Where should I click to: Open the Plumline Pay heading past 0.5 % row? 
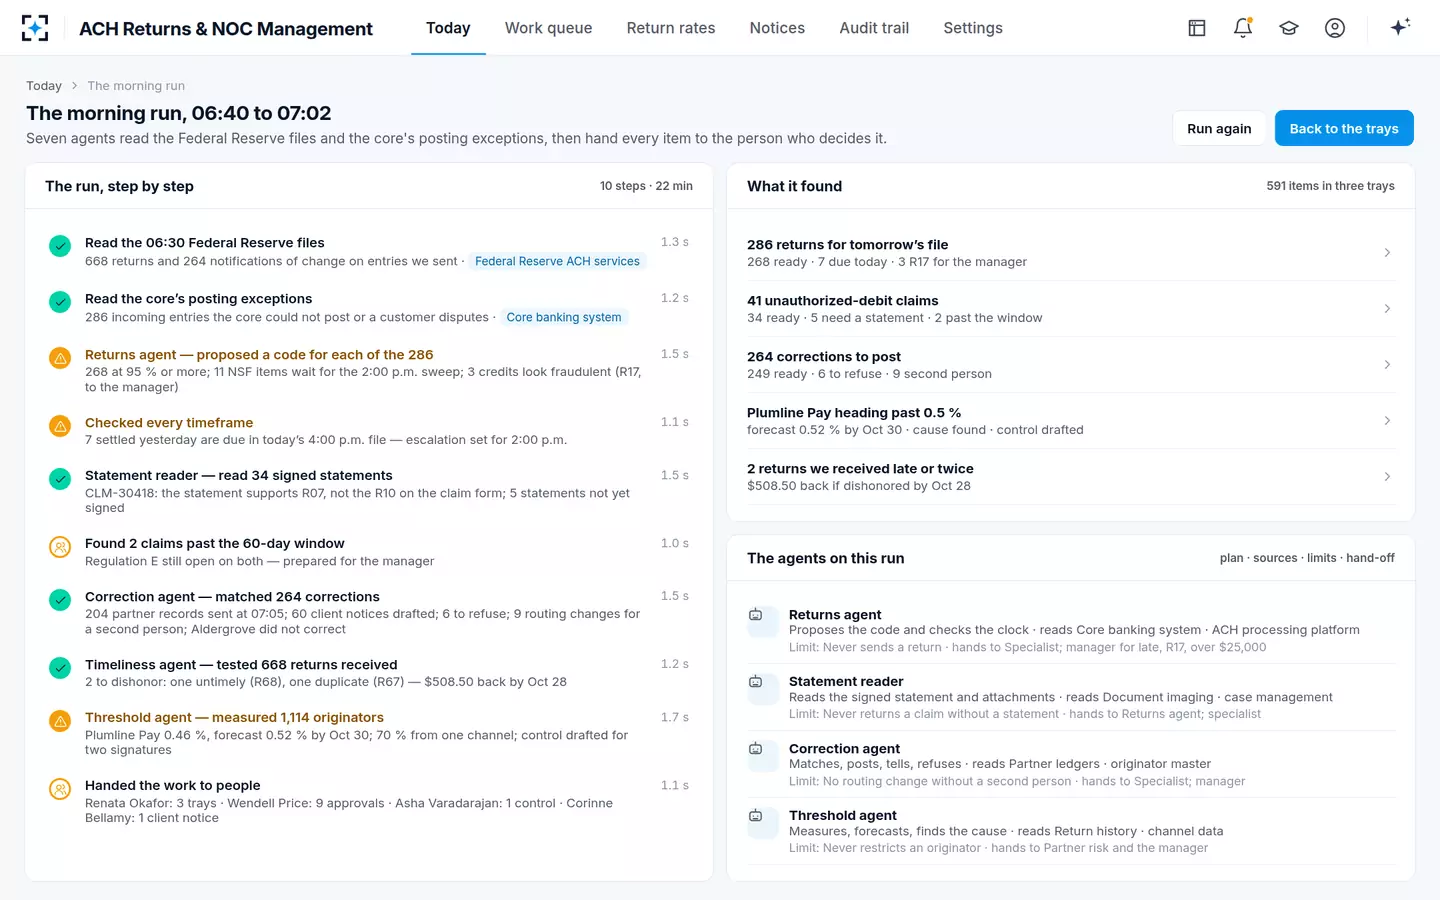pos(1070,420)
